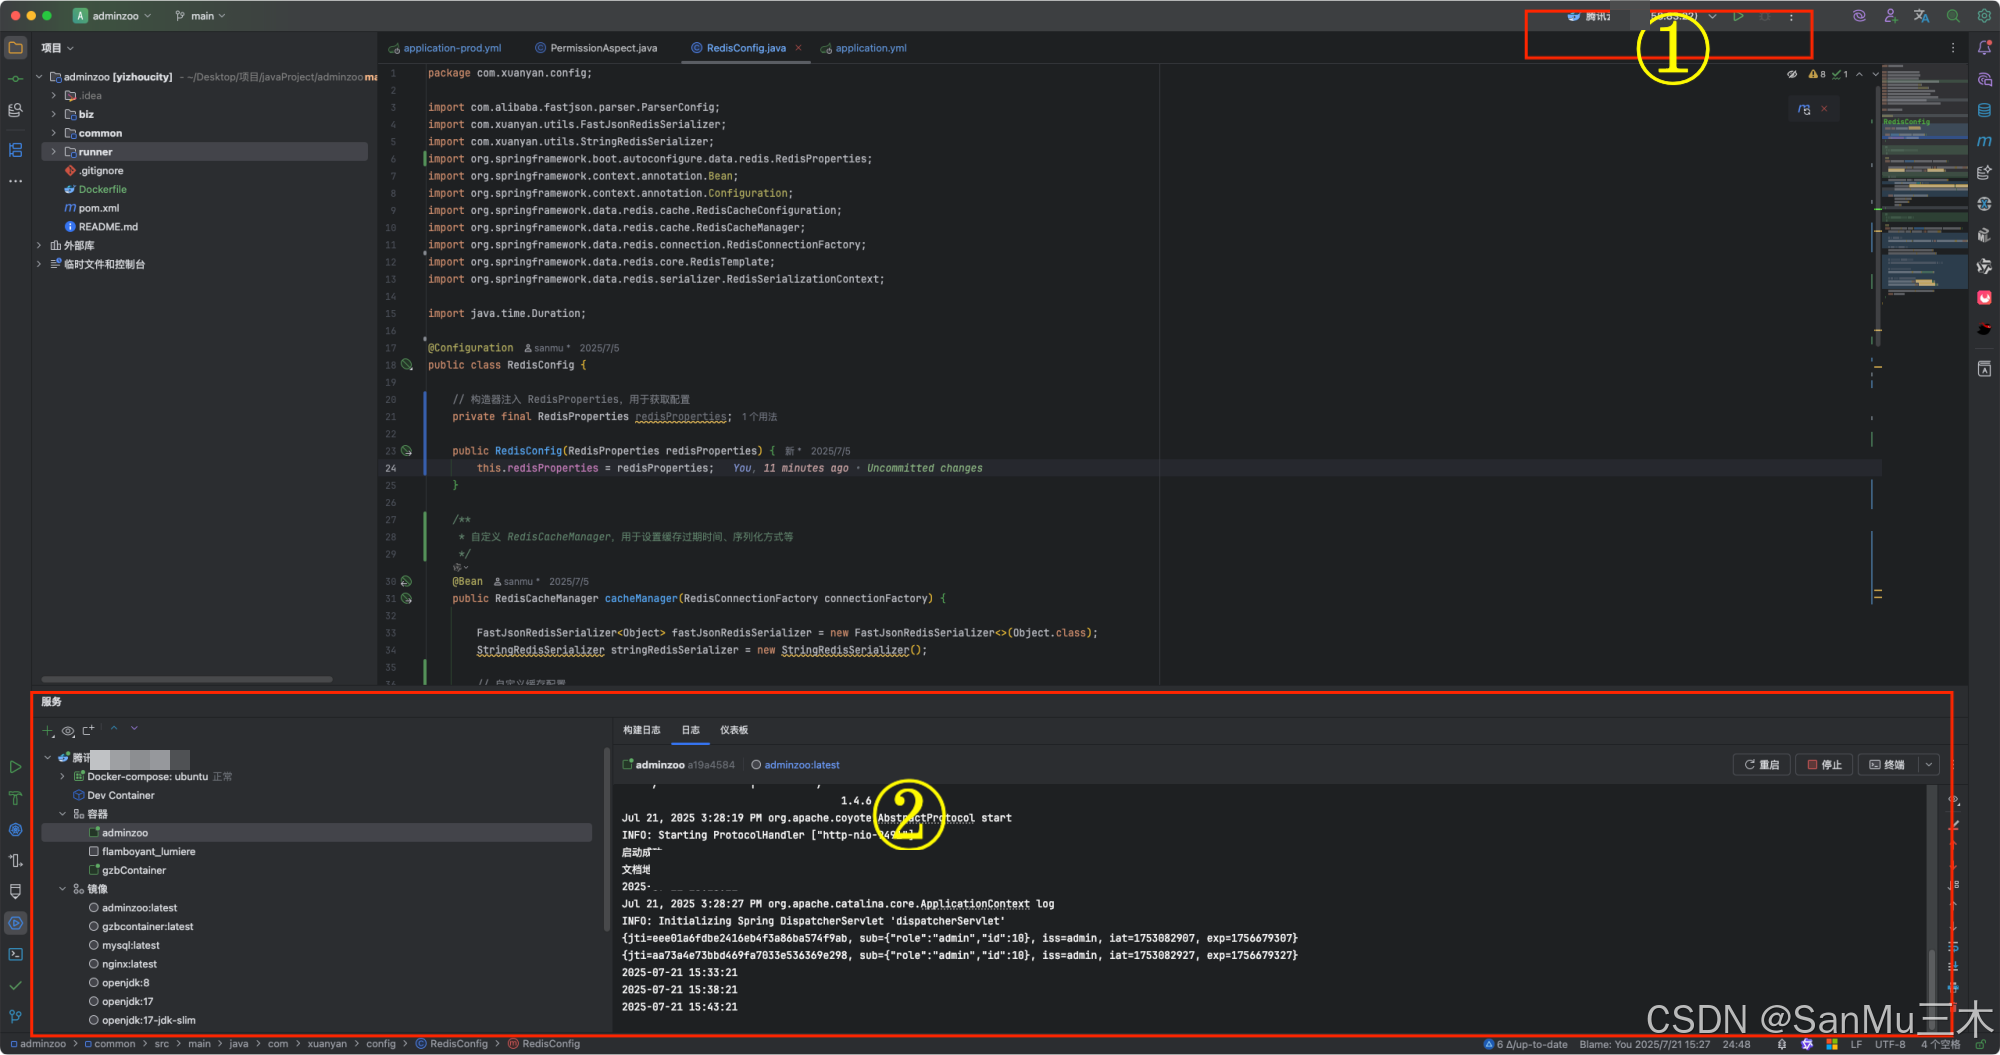2000x1055 pixels.
Task: Open the 构建日志 tab
Action: point(641,730)
